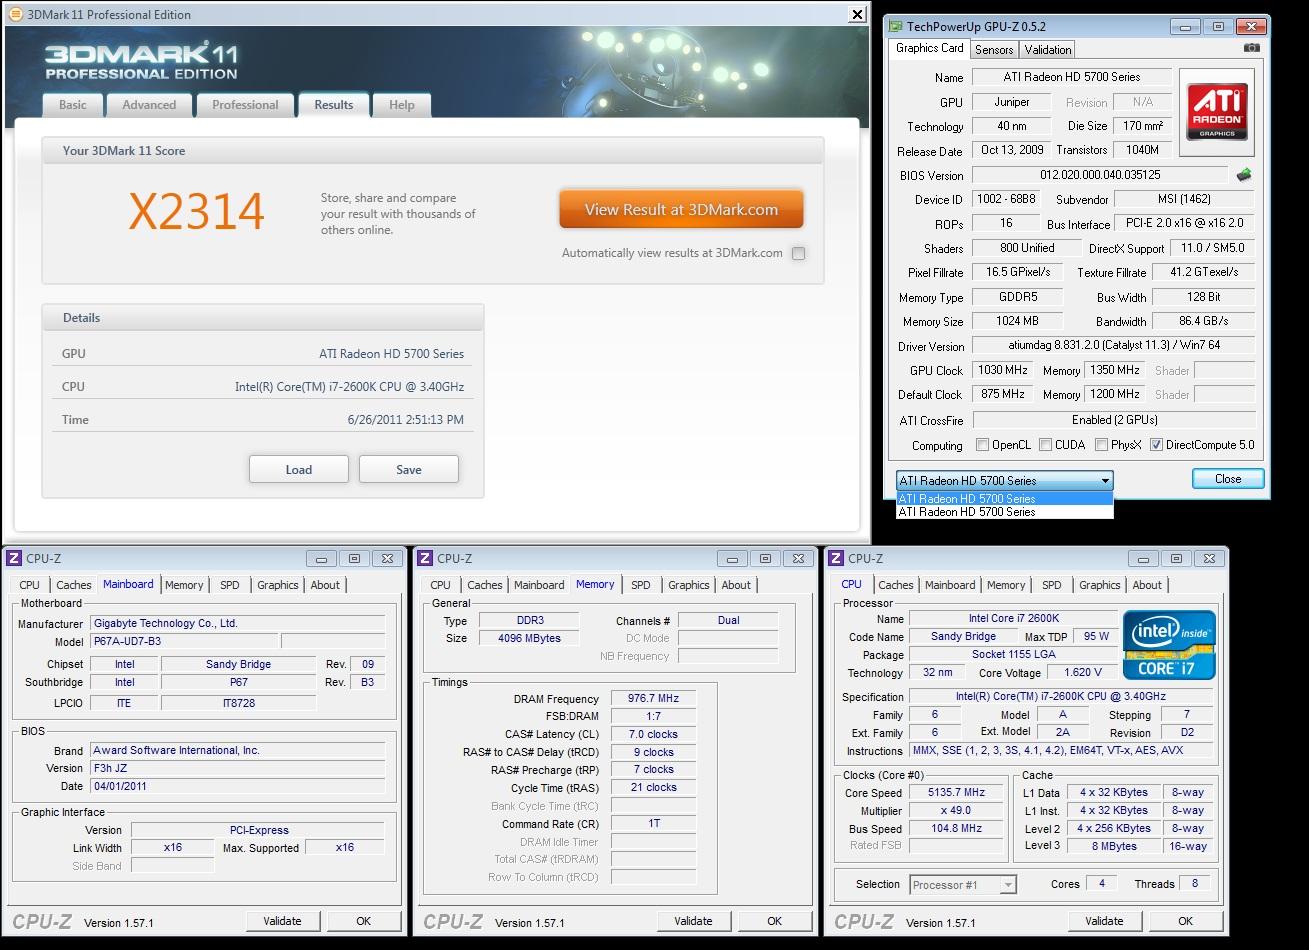1309x950 pixels.
Task: Toggle the DirectCompute 5.0 checkbox
Action: 1157,445
